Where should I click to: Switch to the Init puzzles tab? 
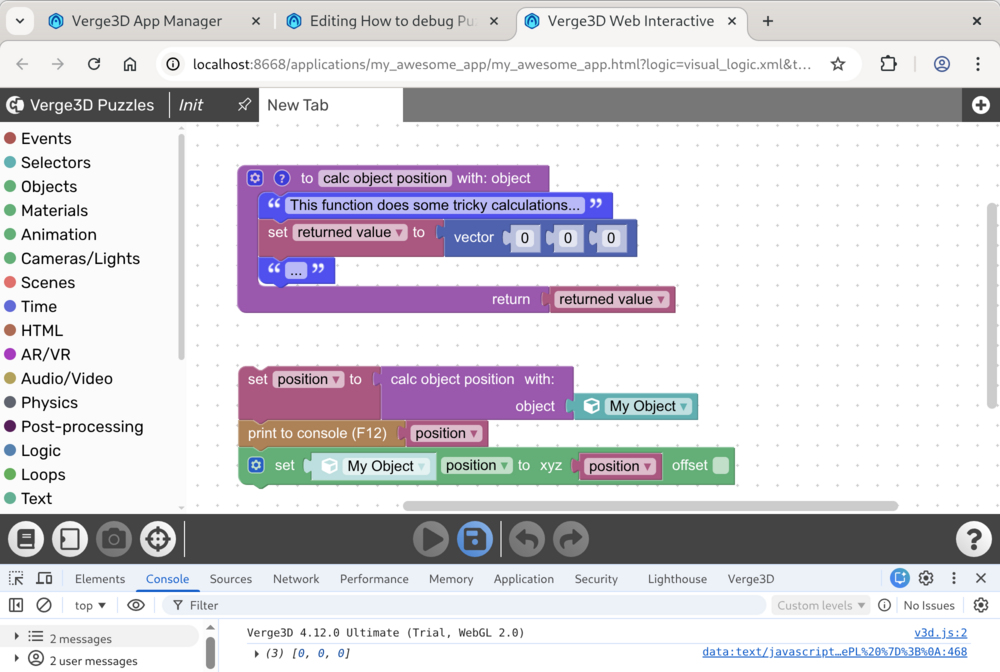point(191,105)
